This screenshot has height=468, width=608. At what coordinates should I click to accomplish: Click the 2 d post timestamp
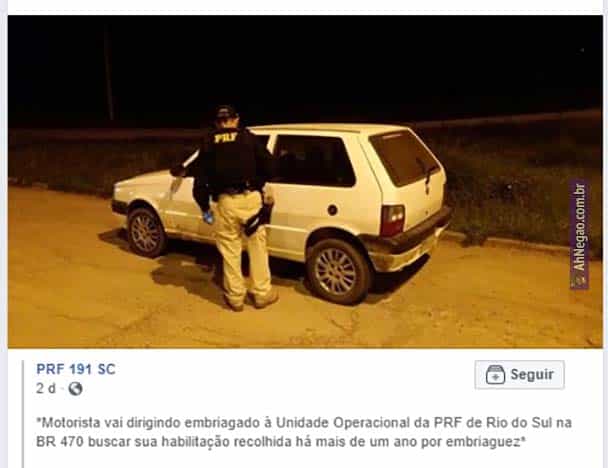(x=46, y=389)
